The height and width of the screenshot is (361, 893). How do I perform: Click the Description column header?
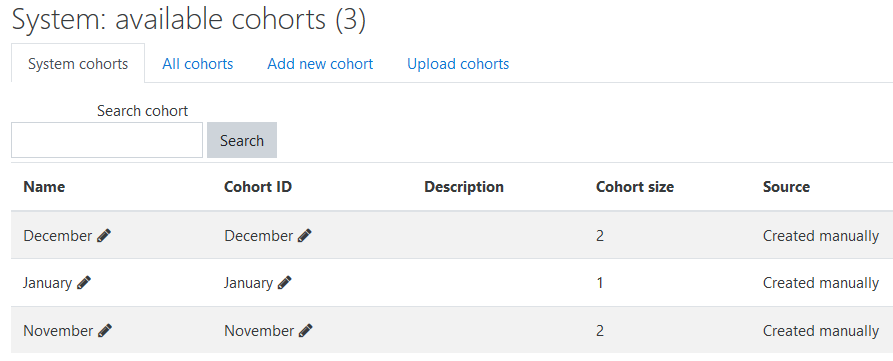pyautogui.click(x=464, y=187)
